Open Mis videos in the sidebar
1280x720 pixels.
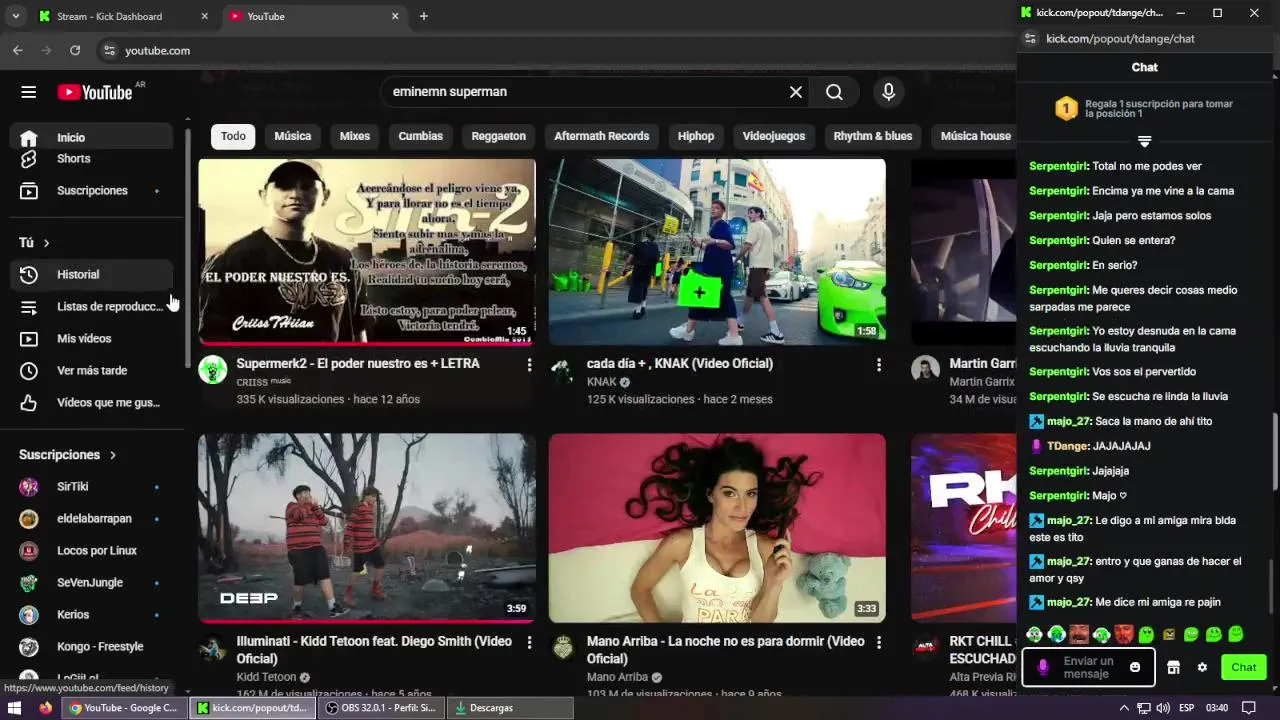coord(92,339)
